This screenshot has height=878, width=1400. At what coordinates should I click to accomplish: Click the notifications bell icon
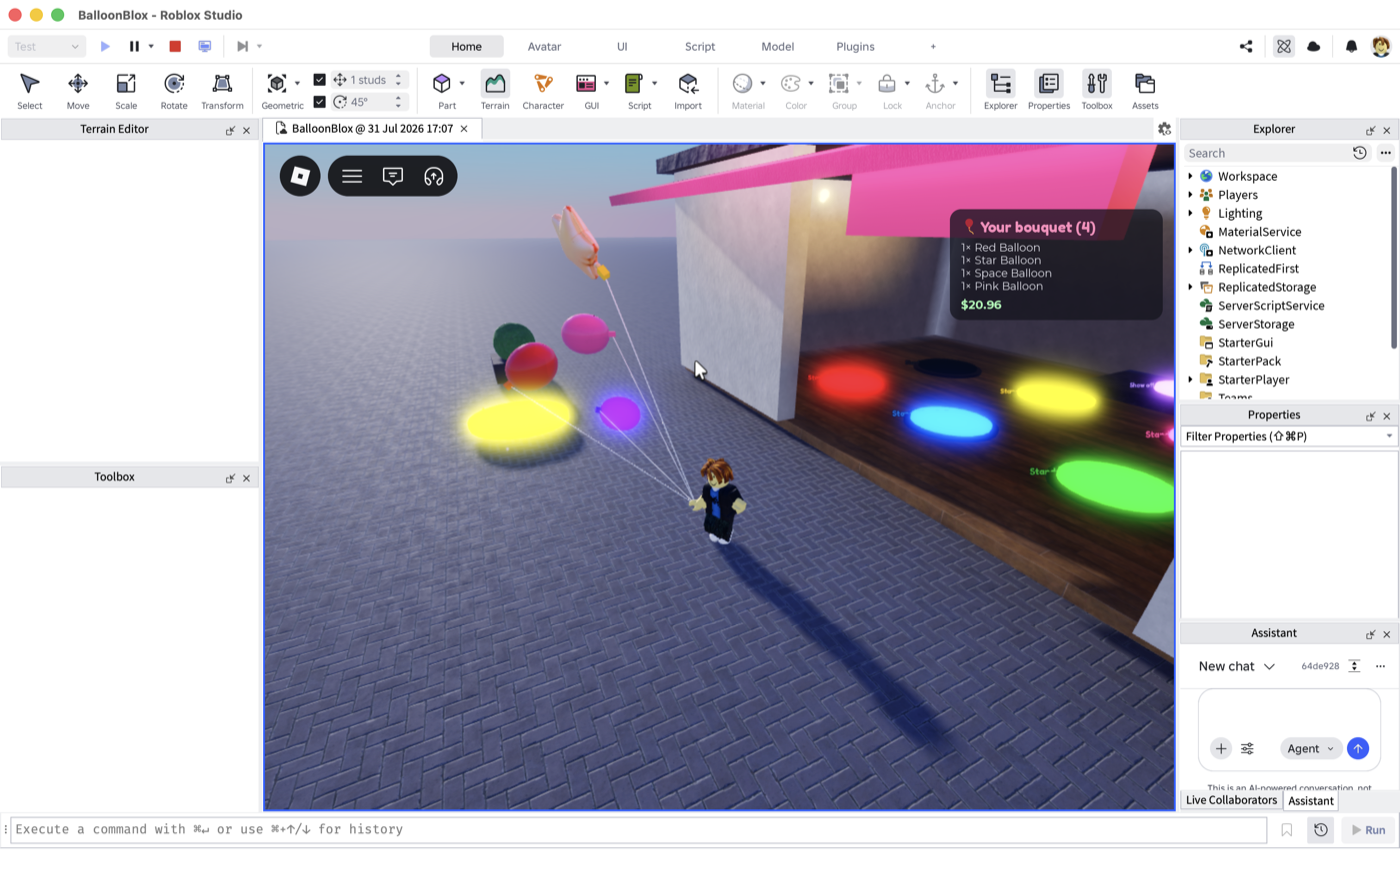pos(1351,46)
